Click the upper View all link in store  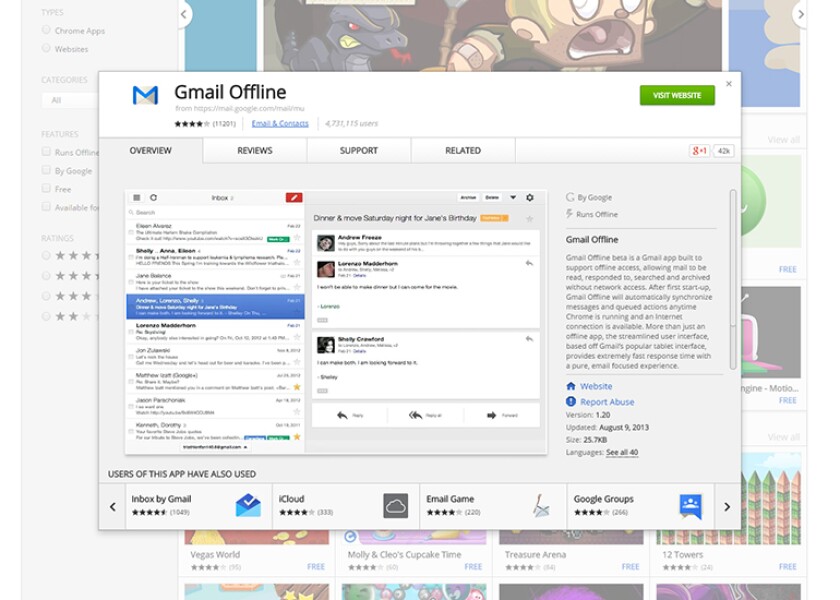click(783, 140)
